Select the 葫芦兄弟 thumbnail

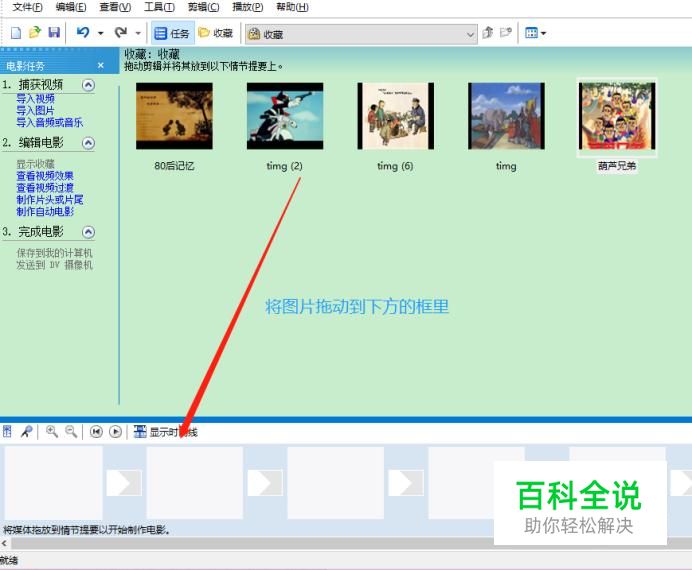point(617,116)
